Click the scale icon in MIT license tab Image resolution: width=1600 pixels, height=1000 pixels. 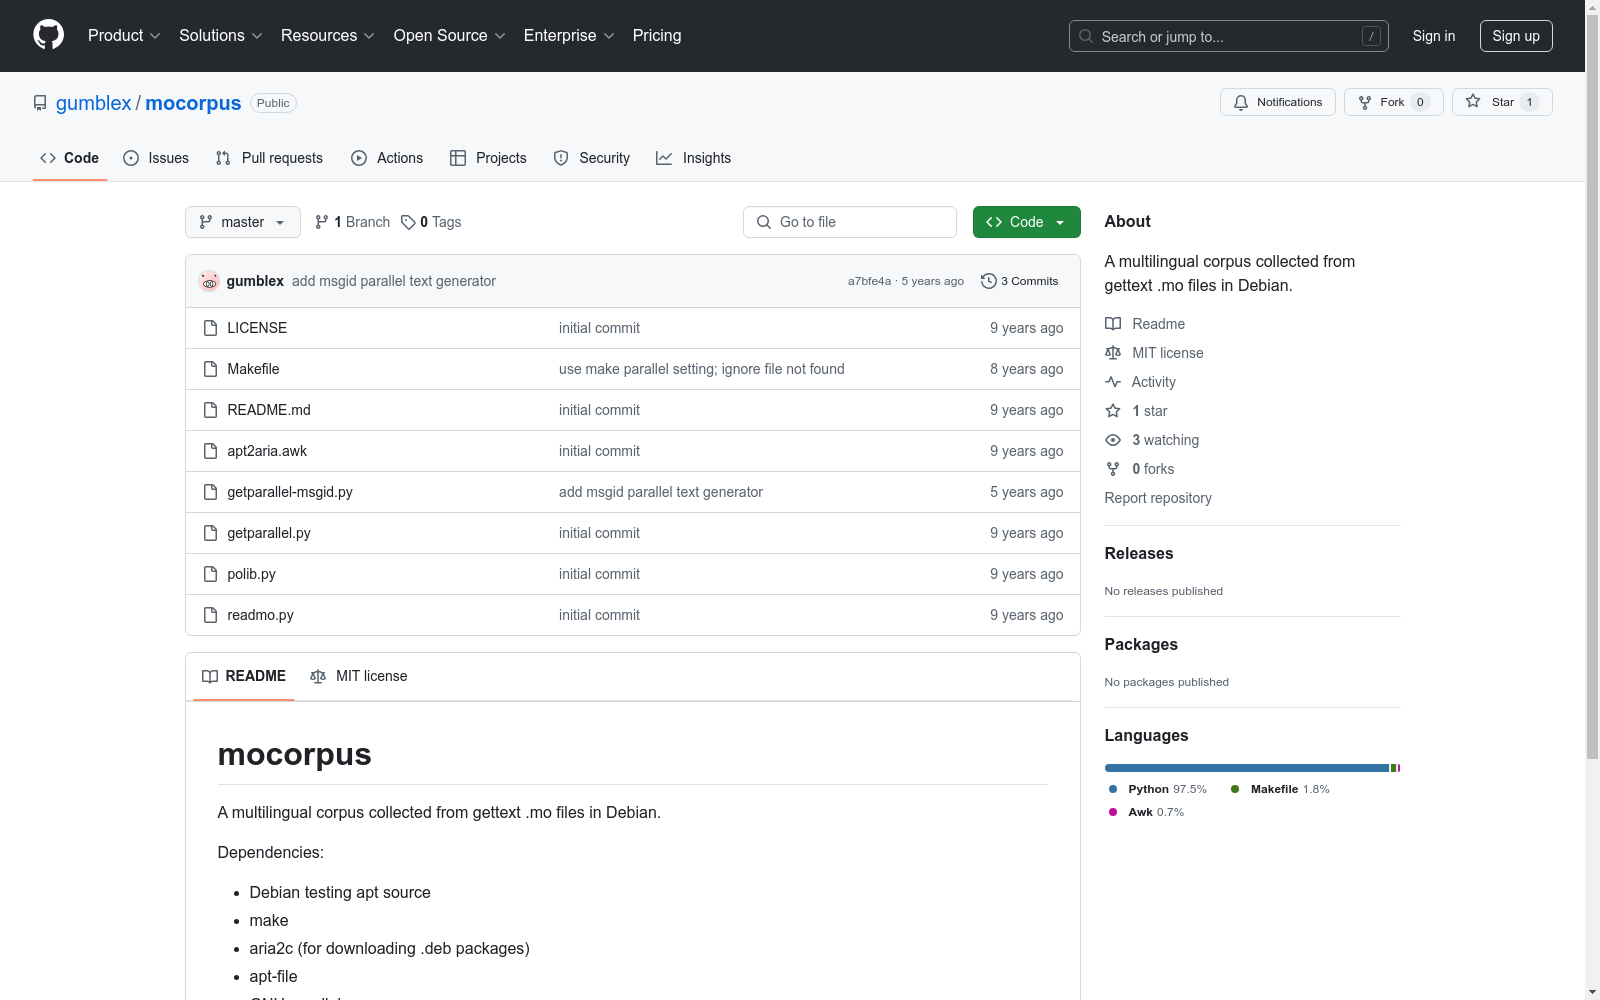click(x=318, y=676)
